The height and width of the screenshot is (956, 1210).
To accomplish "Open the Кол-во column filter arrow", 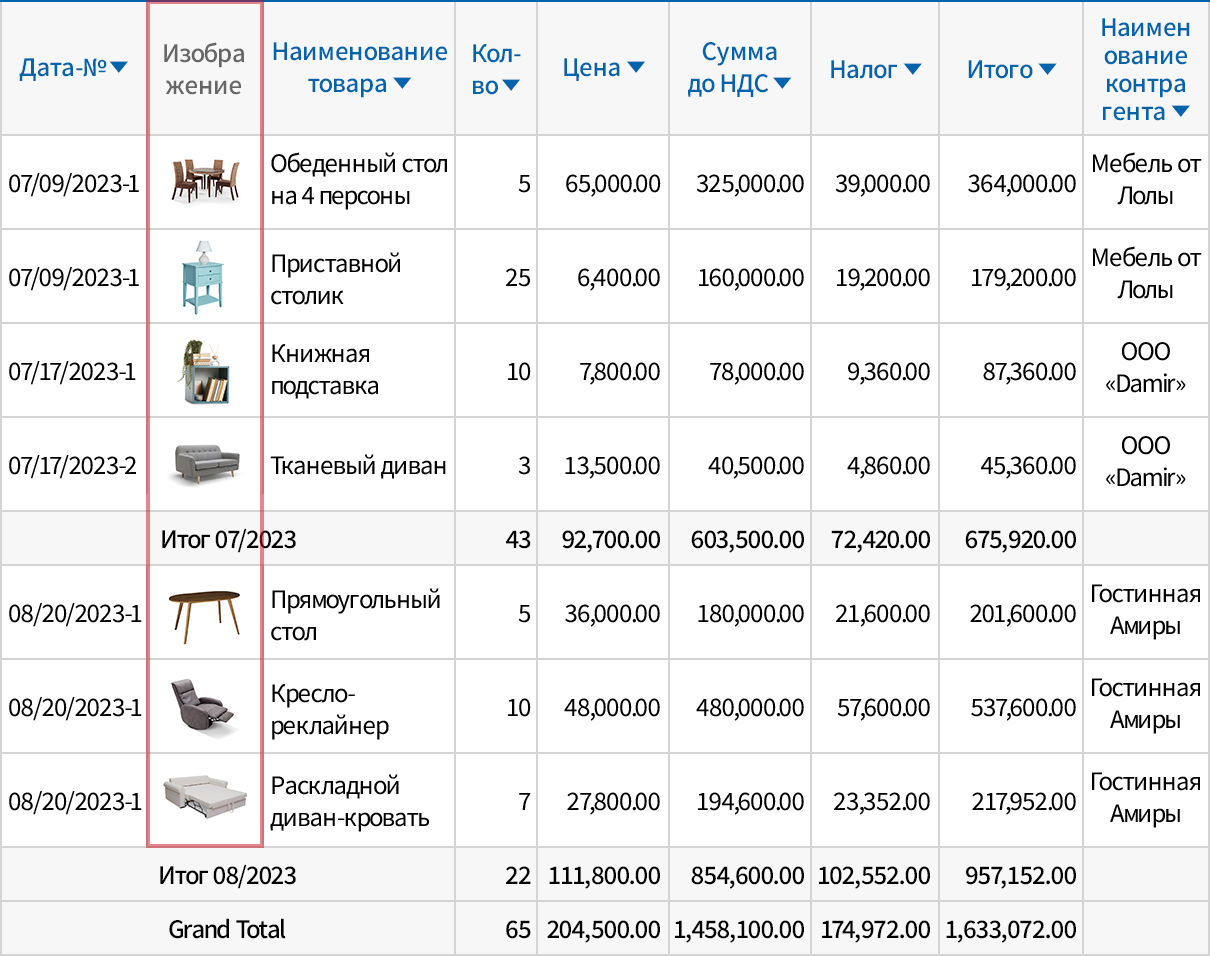I will tap(510, 86).
